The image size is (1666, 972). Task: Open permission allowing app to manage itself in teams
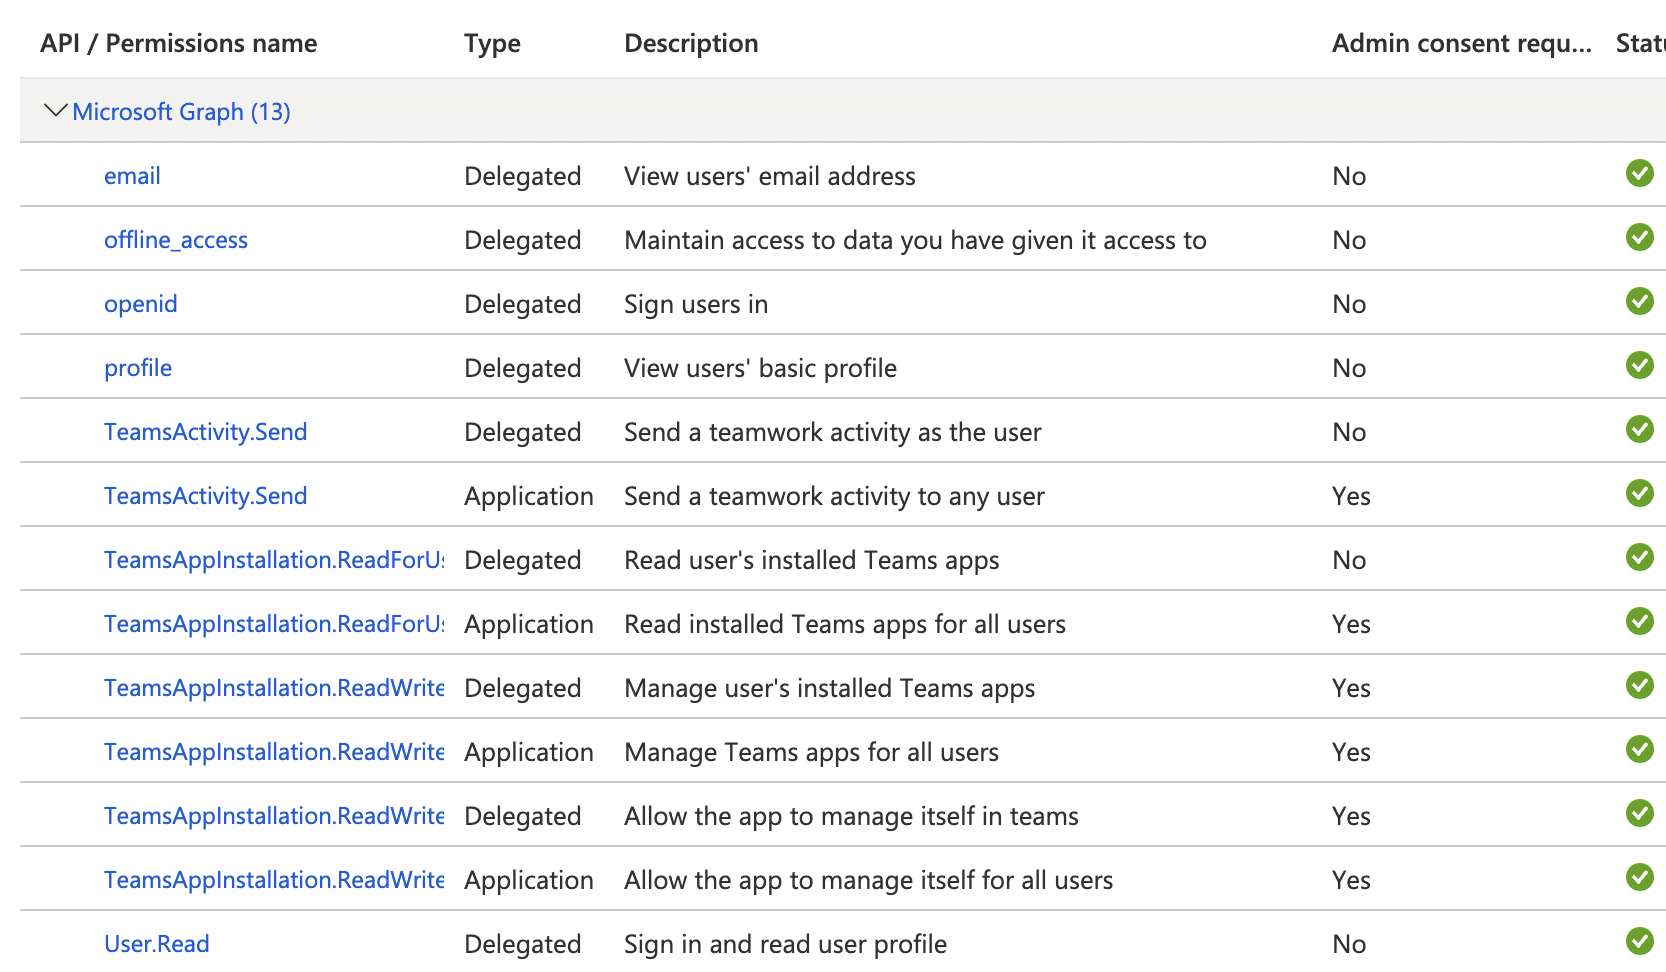point(274,816)
